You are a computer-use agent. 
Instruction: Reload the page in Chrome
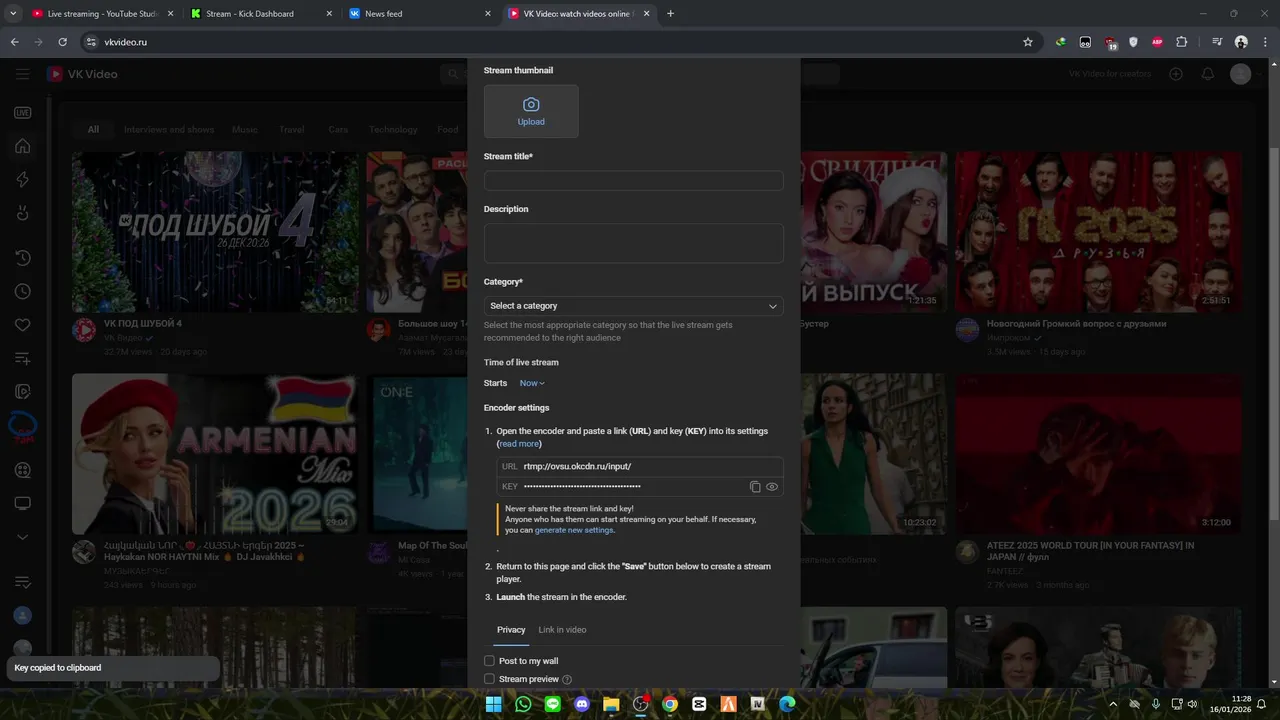[62, 42]
